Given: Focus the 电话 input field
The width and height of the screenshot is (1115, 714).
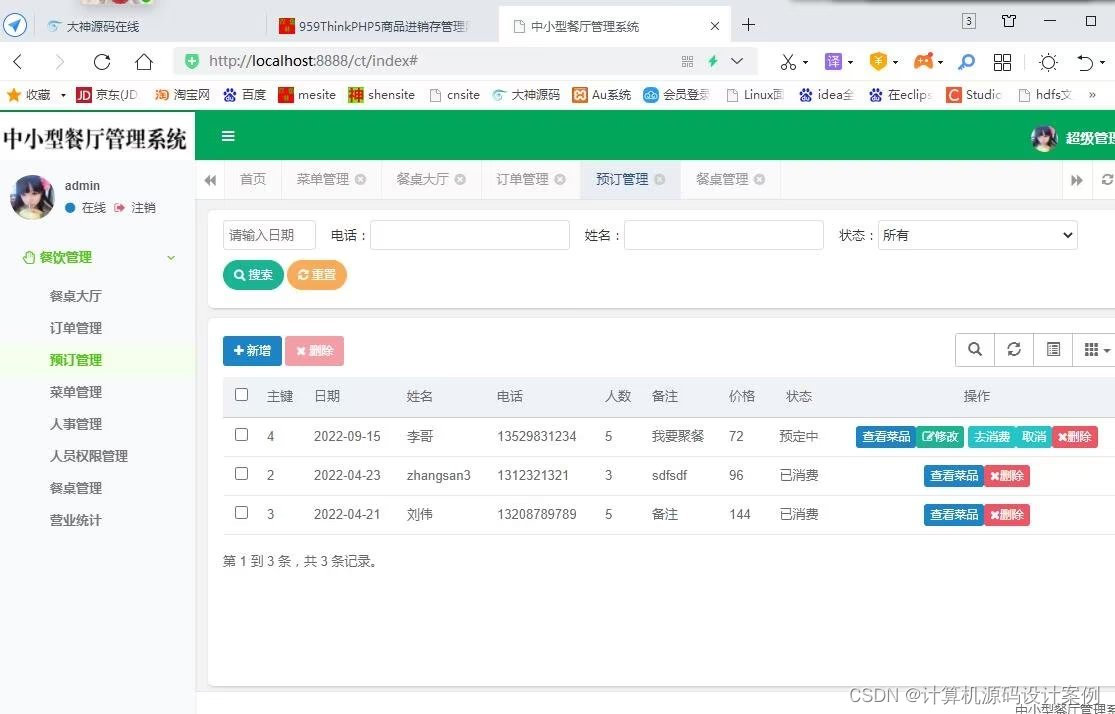Looking at the screenshot, I should pos(470,235).
